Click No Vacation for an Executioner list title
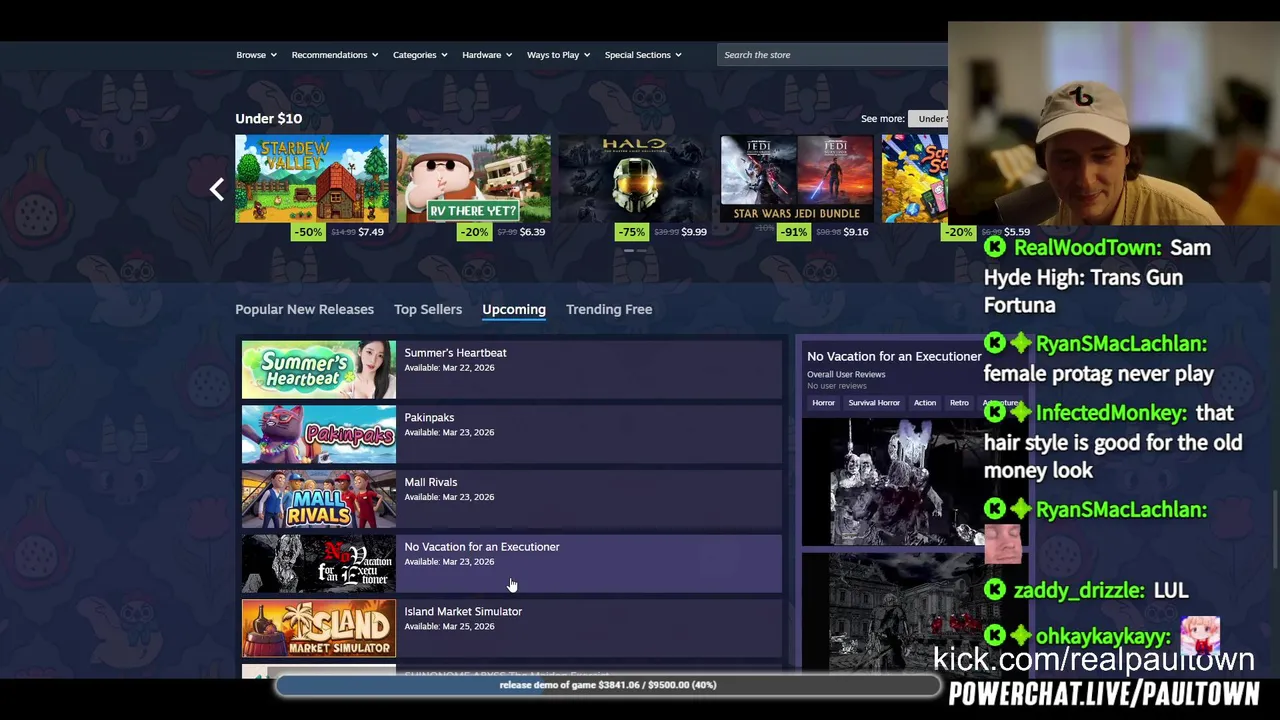The height and width of the screenshot is (720, 1280). click(x=482, y=547)
